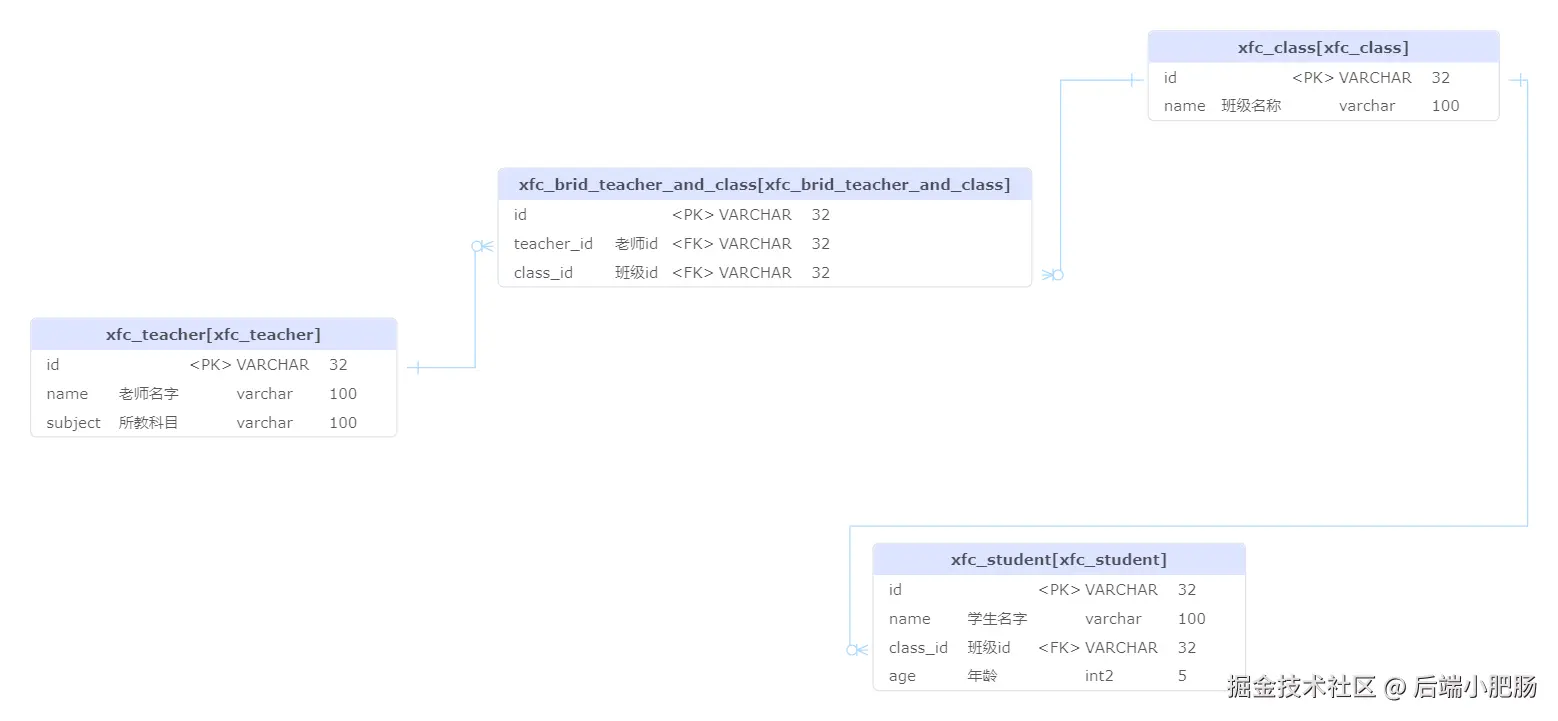The width and height of the screenshot is (1558, 721).
Task: Select the xfc_student table header
Action: [1058, 558]
